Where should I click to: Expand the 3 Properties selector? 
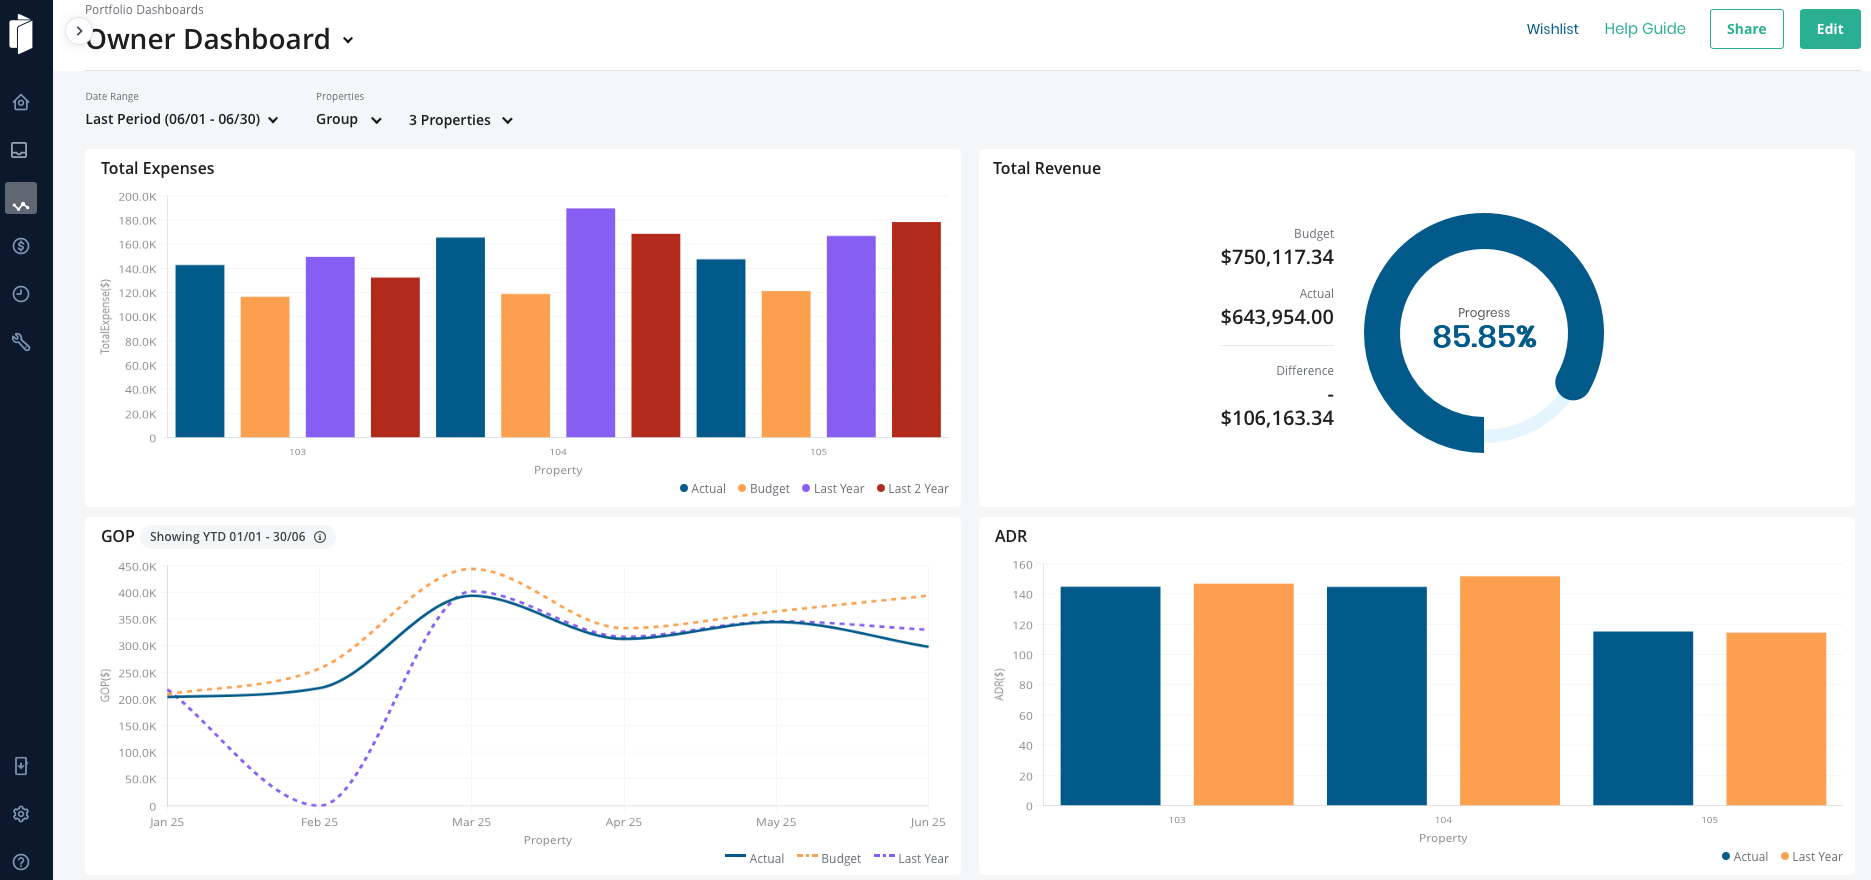click(x=461, y=120)
